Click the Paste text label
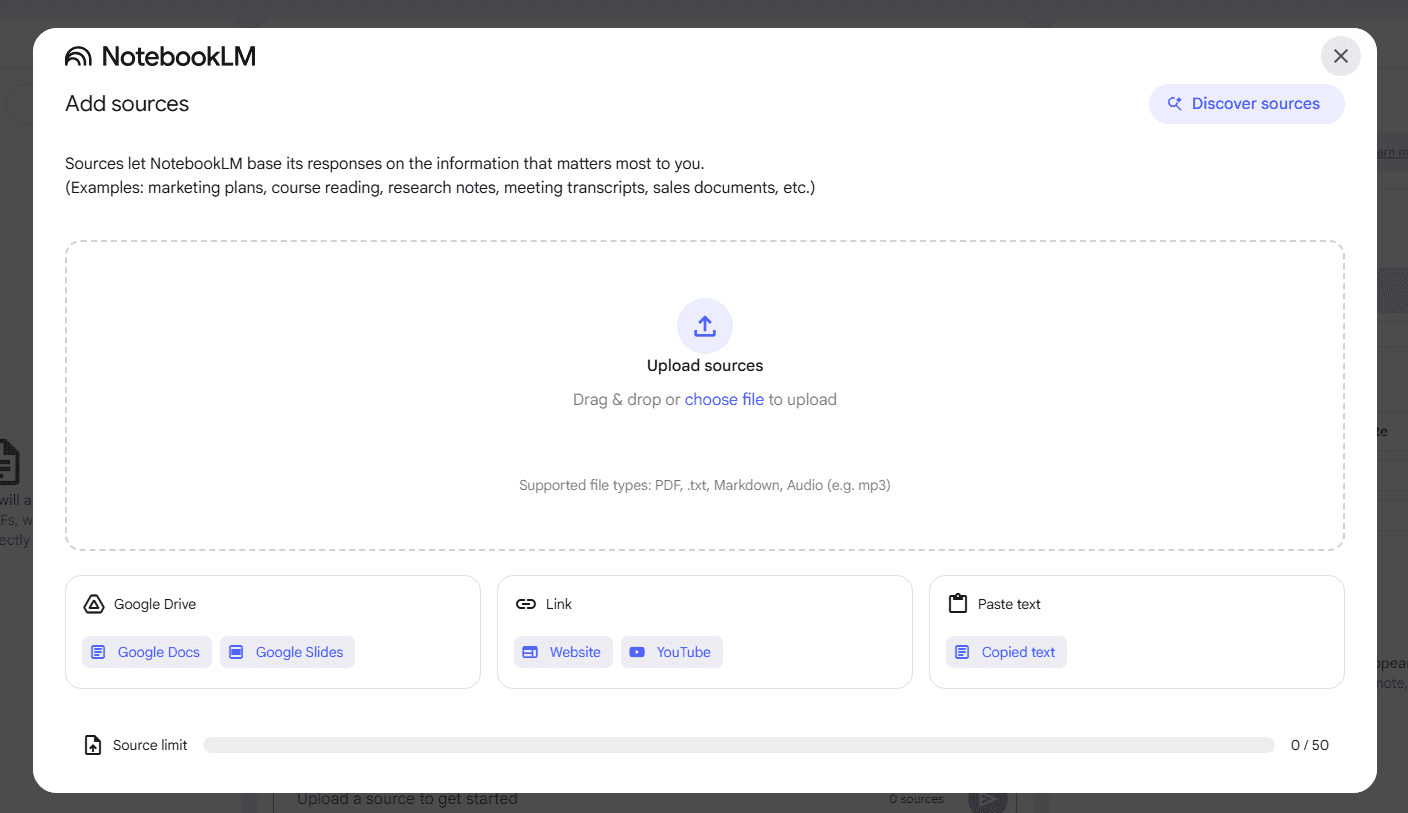 tap(1009, 604)
